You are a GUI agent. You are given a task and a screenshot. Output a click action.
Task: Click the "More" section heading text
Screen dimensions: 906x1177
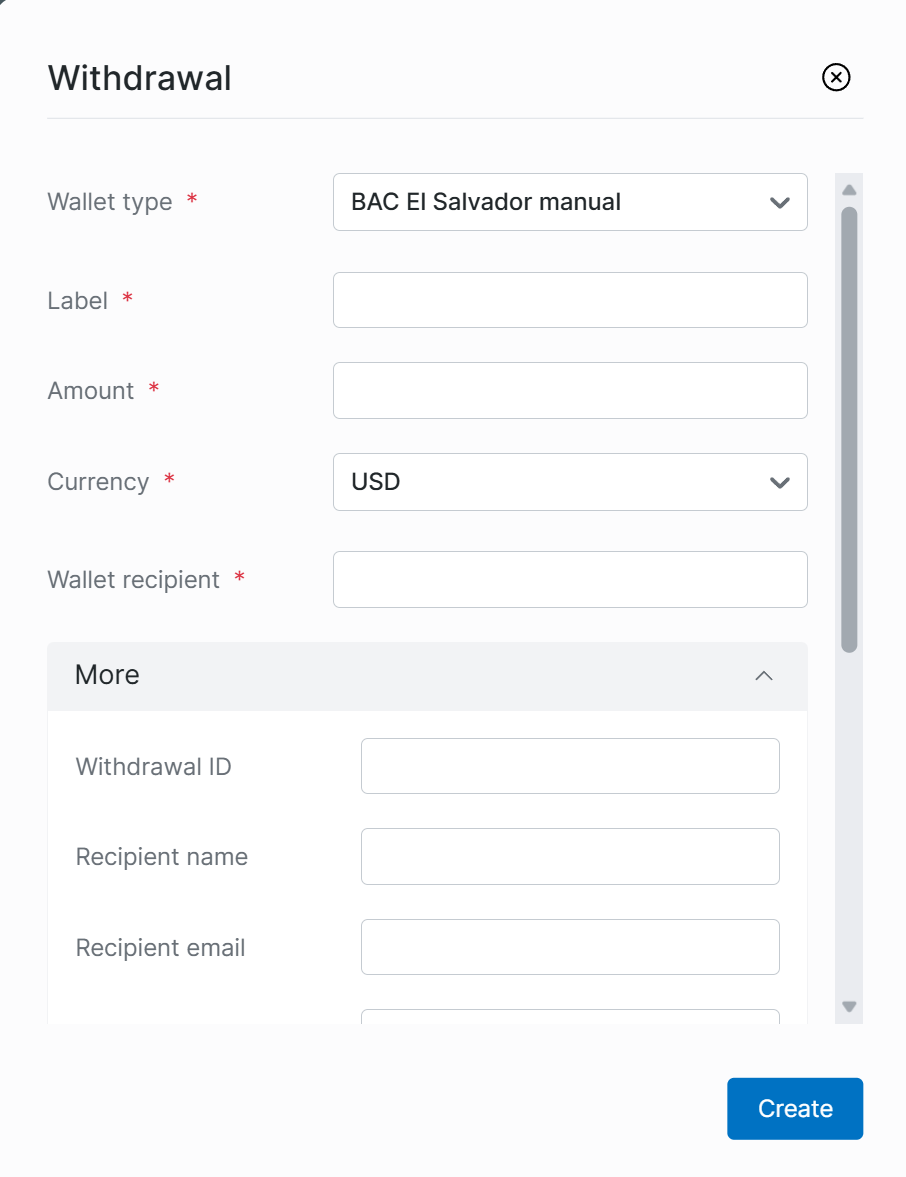point(107,675)
